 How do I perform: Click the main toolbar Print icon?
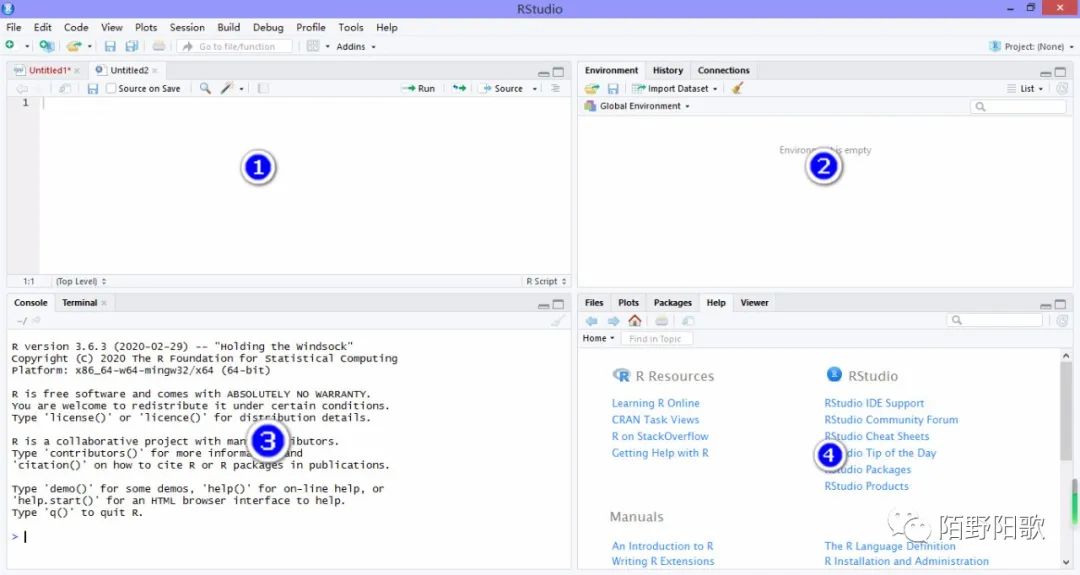(158, 46)
